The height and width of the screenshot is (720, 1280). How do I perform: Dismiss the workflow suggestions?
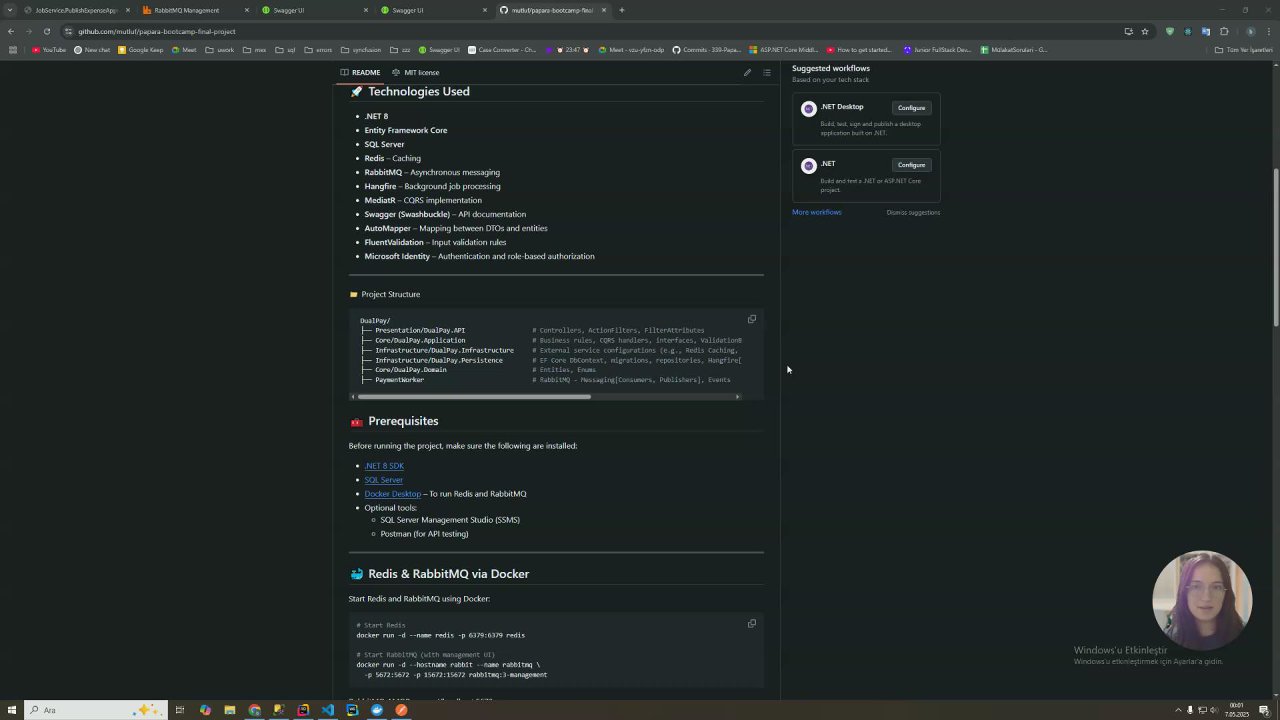pyautogui.click(x=913, y=212)
